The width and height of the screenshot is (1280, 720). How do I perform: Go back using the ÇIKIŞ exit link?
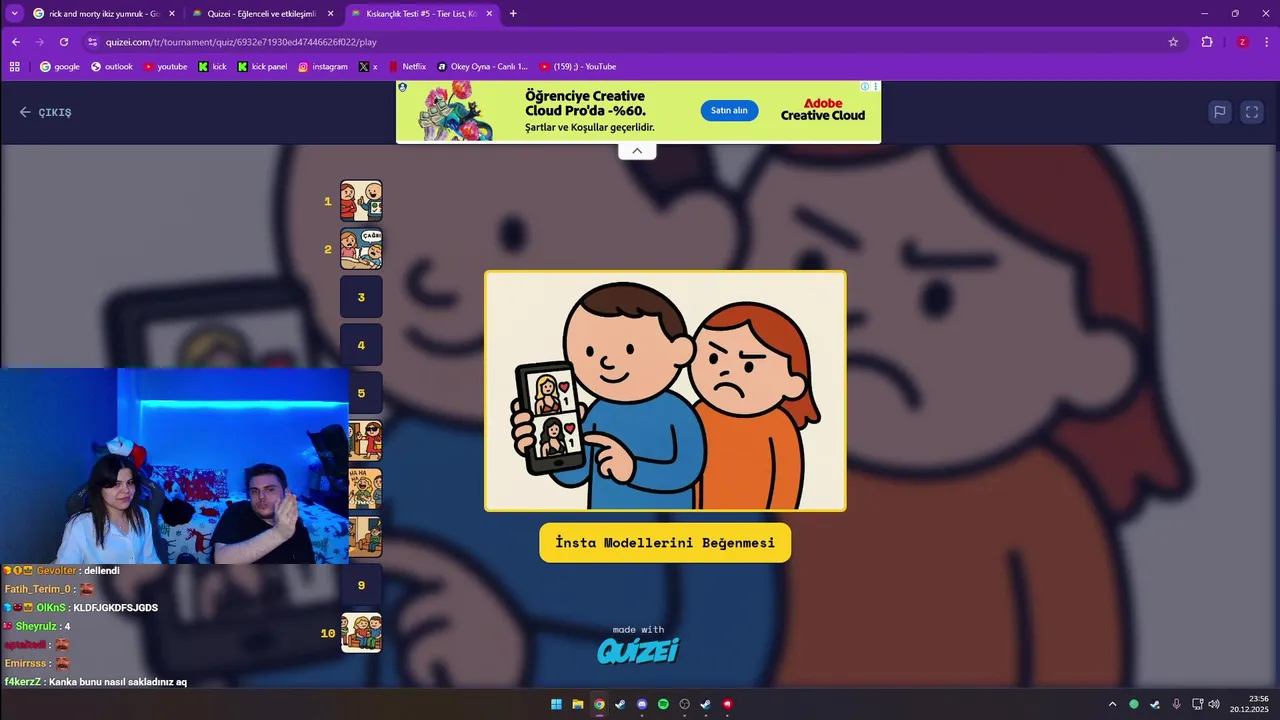coord(46,112)
